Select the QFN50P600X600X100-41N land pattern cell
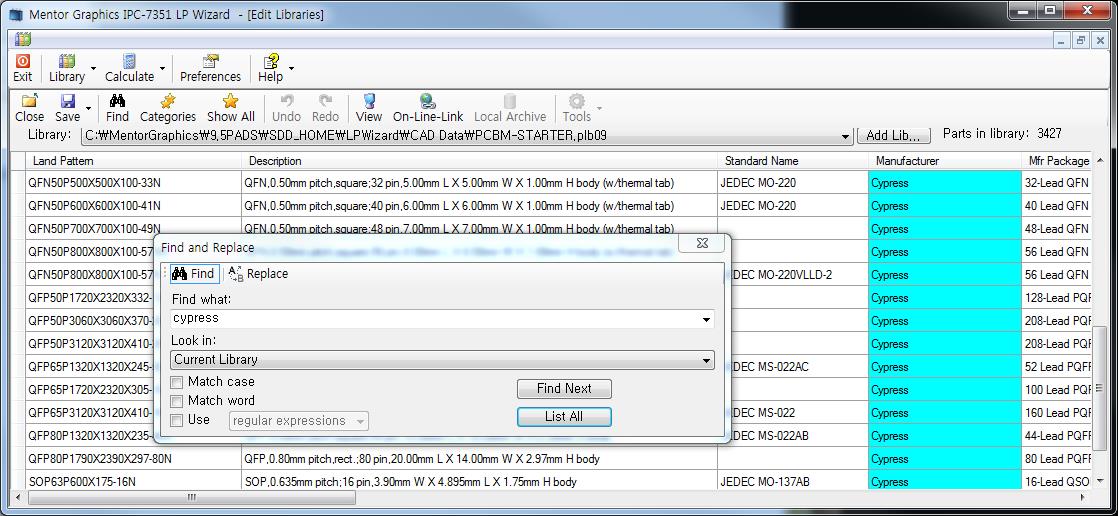 133,206
